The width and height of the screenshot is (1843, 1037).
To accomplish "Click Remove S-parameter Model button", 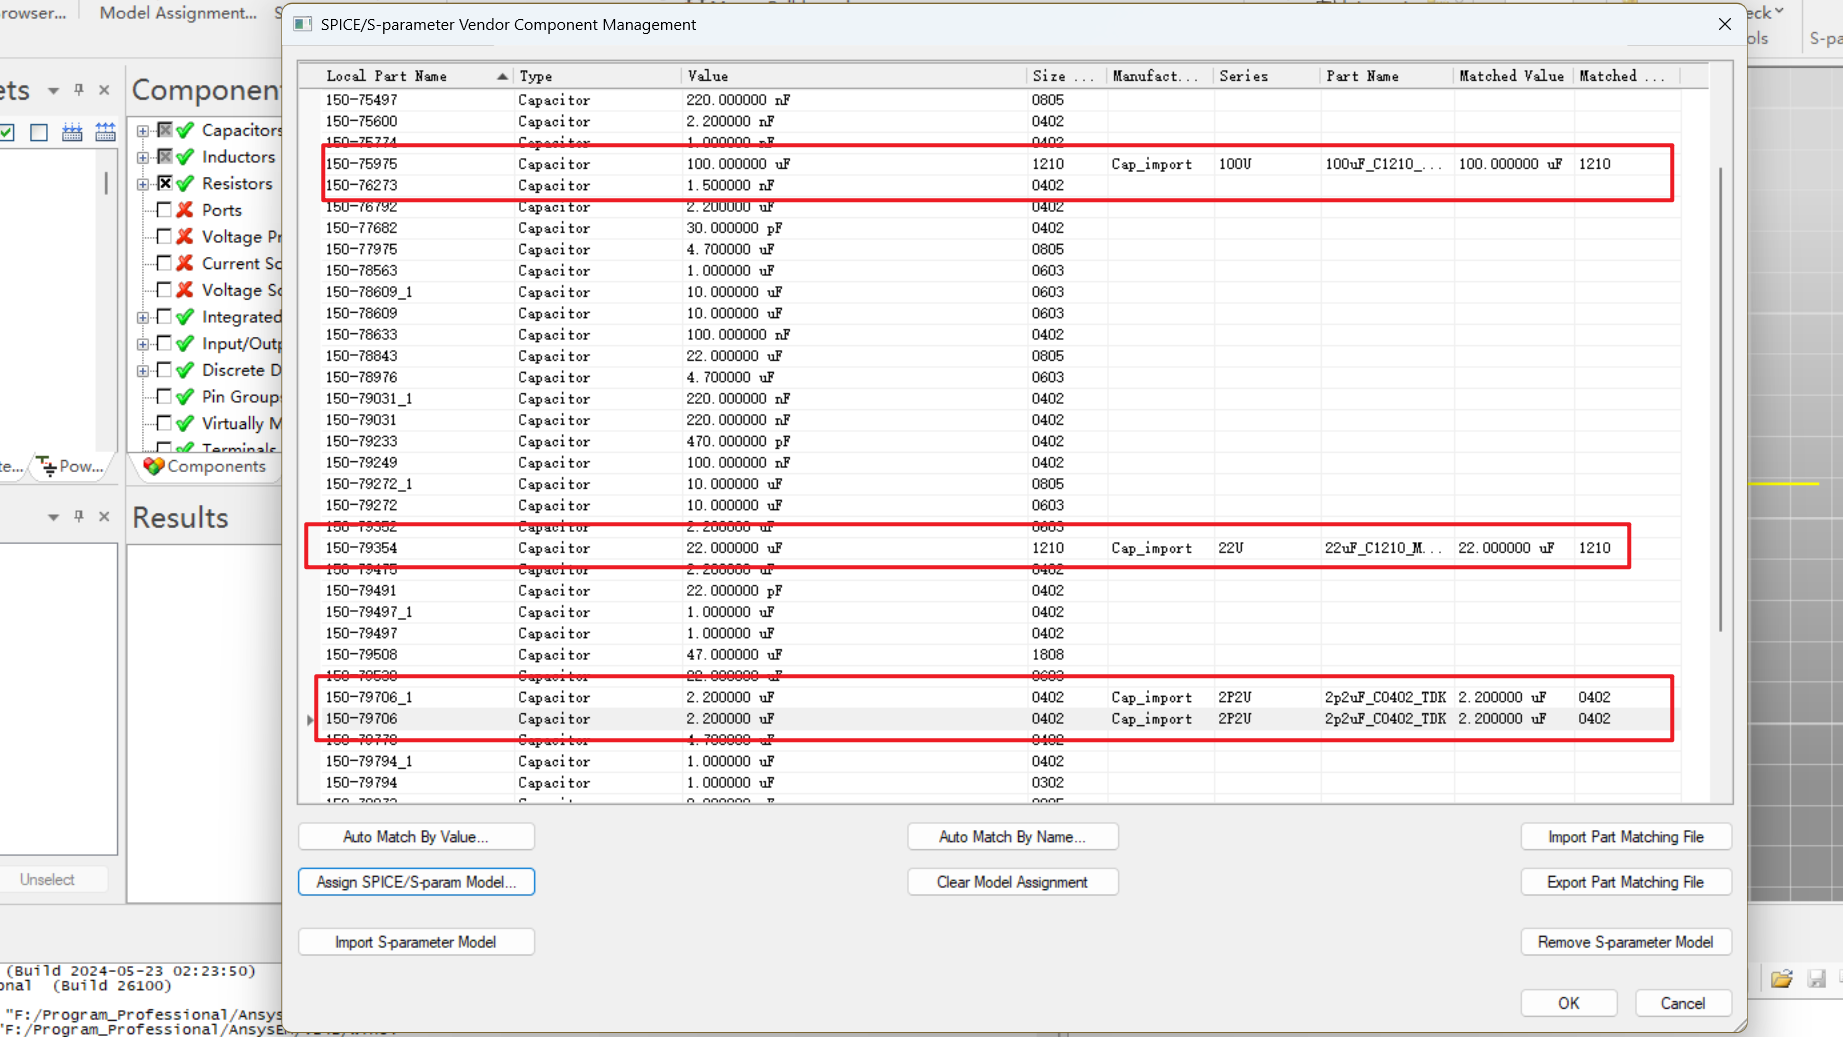I will pos(1626,942).
